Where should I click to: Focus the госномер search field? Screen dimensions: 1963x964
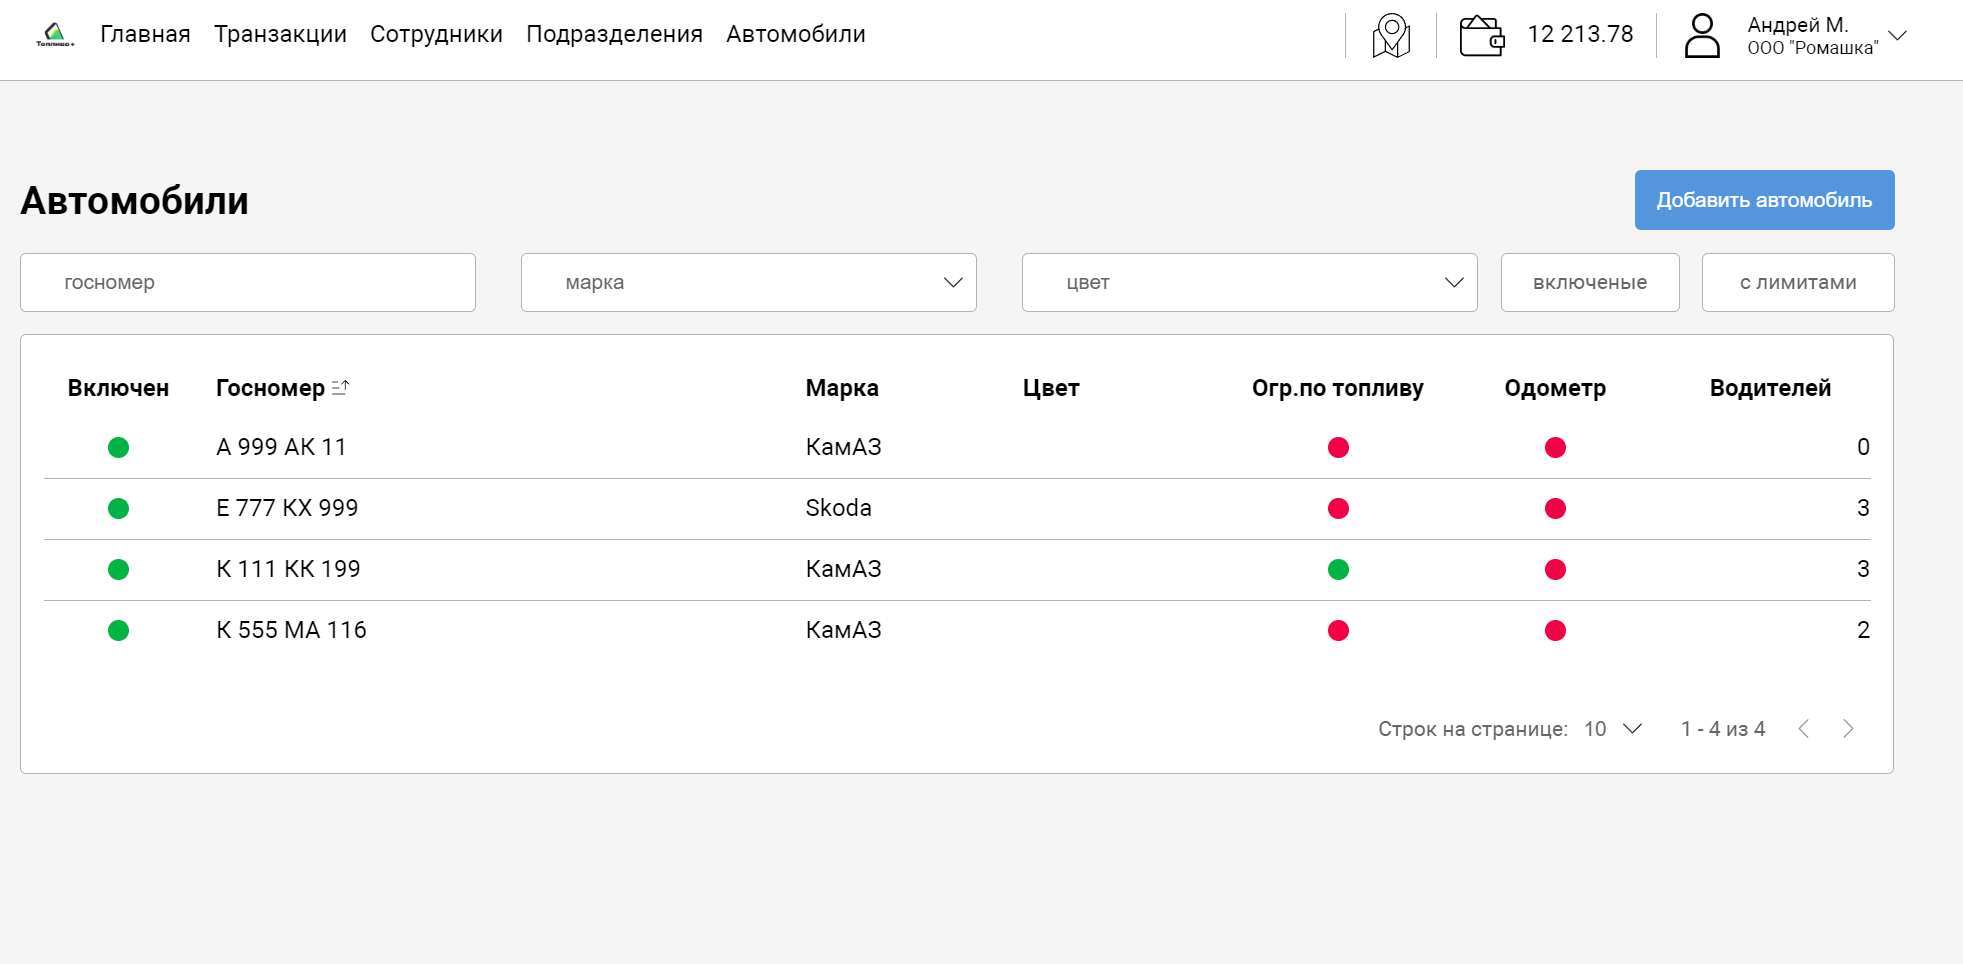248,283
